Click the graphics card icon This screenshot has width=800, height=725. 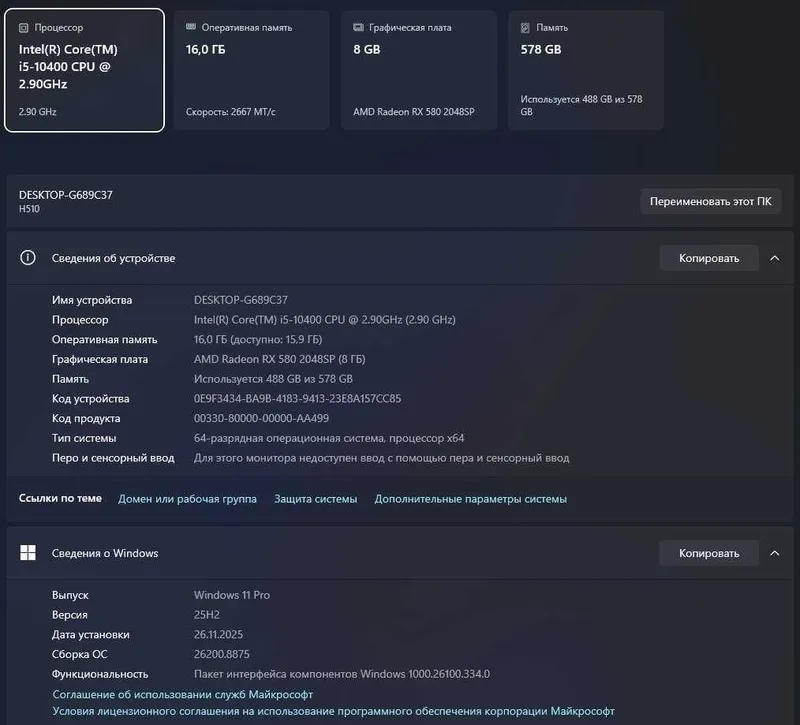358,27
